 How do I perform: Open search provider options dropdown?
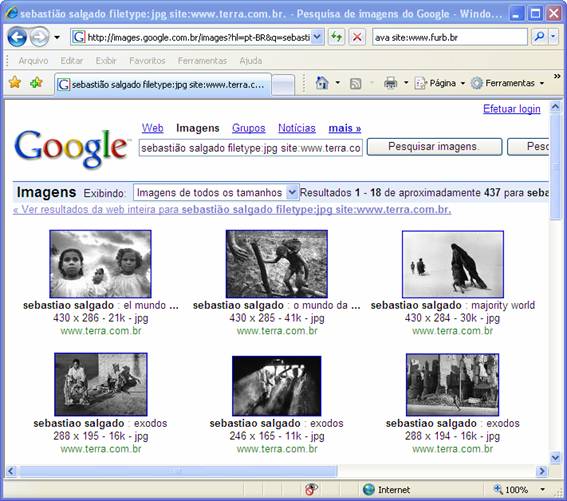[x=553, y=37]
